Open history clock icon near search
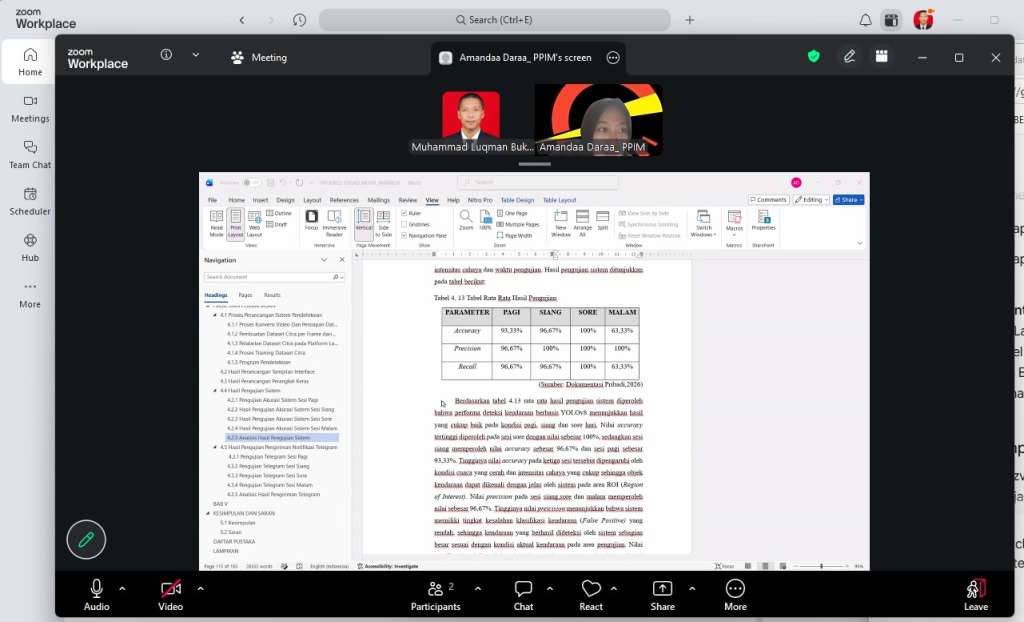The width and height of the screenshot is (1024, 622). [x=300, y=20]
